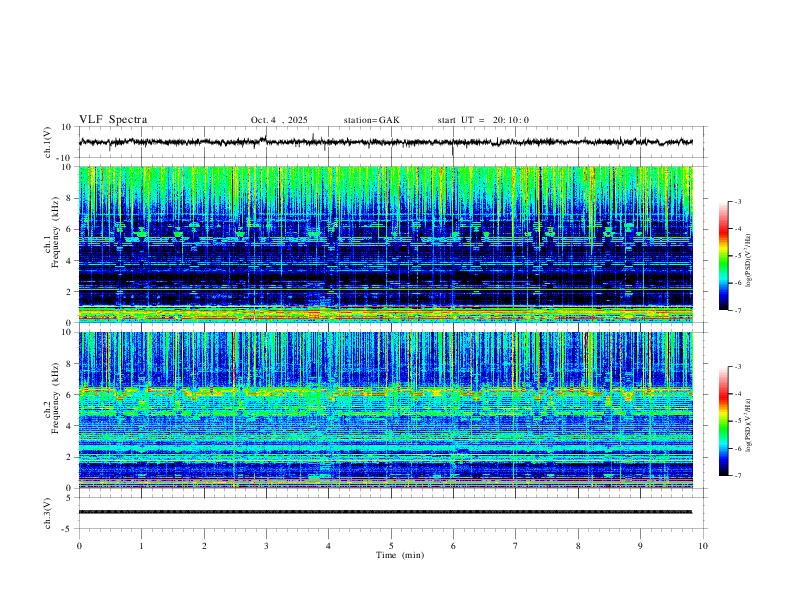Image resolution: width=792 pixels, height=612 pixels.
Task: Click the "station=GAK" header text
Action: [371, 120]
